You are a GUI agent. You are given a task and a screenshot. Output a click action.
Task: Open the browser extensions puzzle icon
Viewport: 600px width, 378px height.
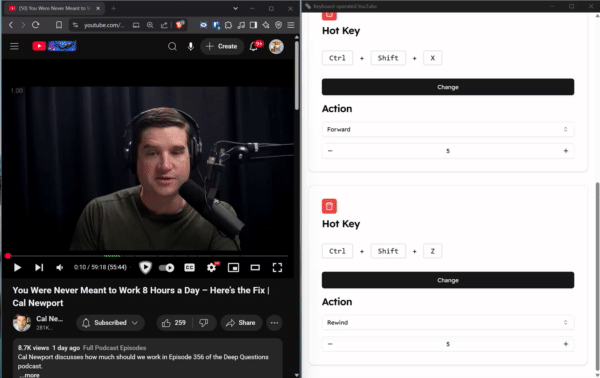[228, 25]
